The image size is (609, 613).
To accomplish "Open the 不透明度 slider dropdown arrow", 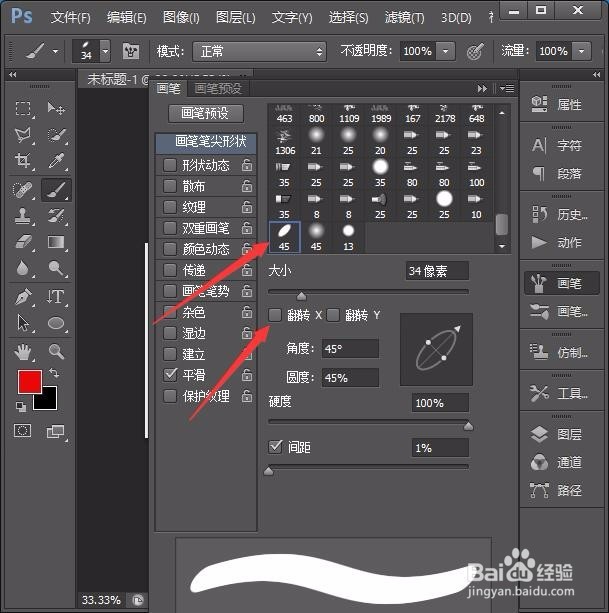I will coord(446,51).
